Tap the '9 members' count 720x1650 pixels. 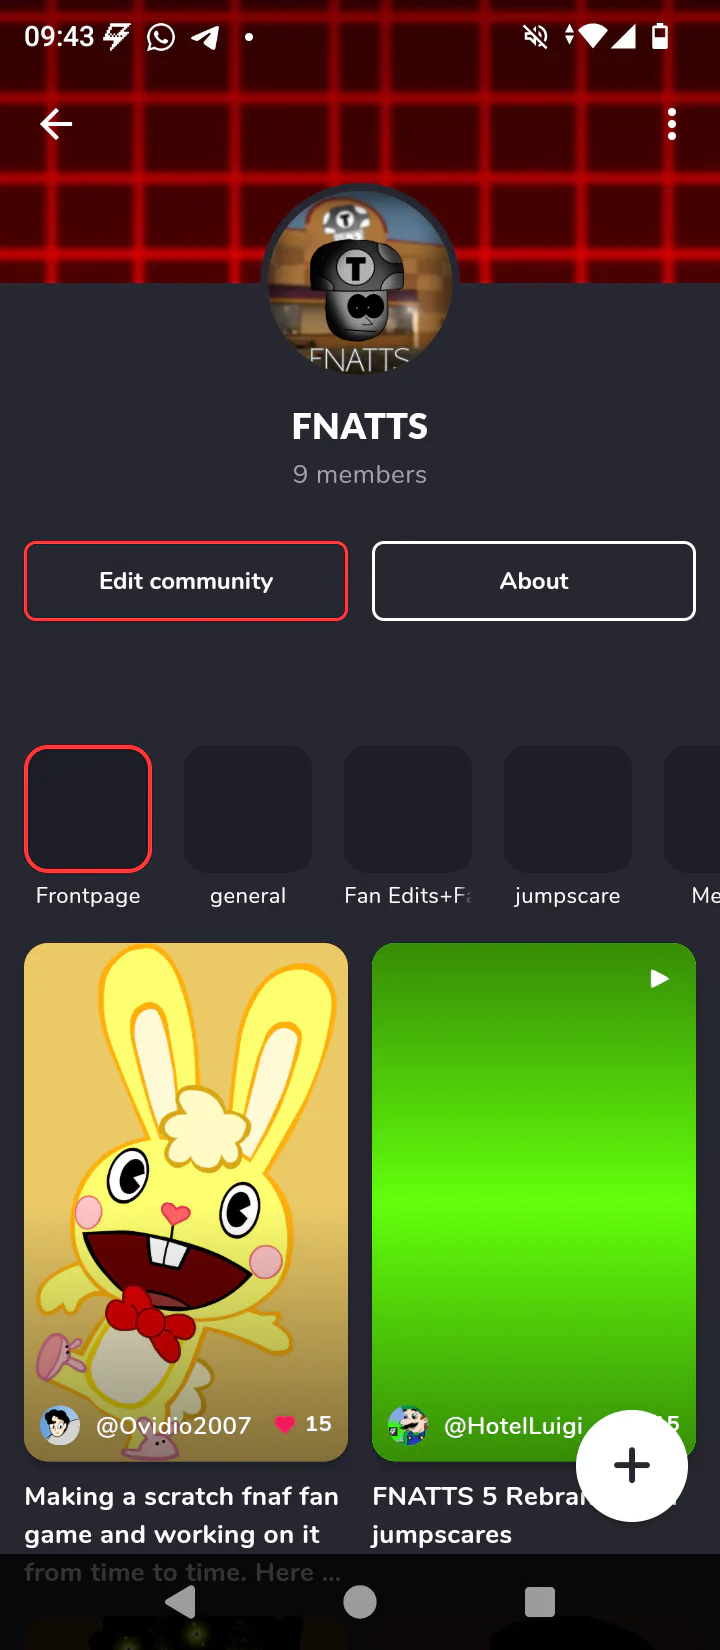(x=360, y=474)
